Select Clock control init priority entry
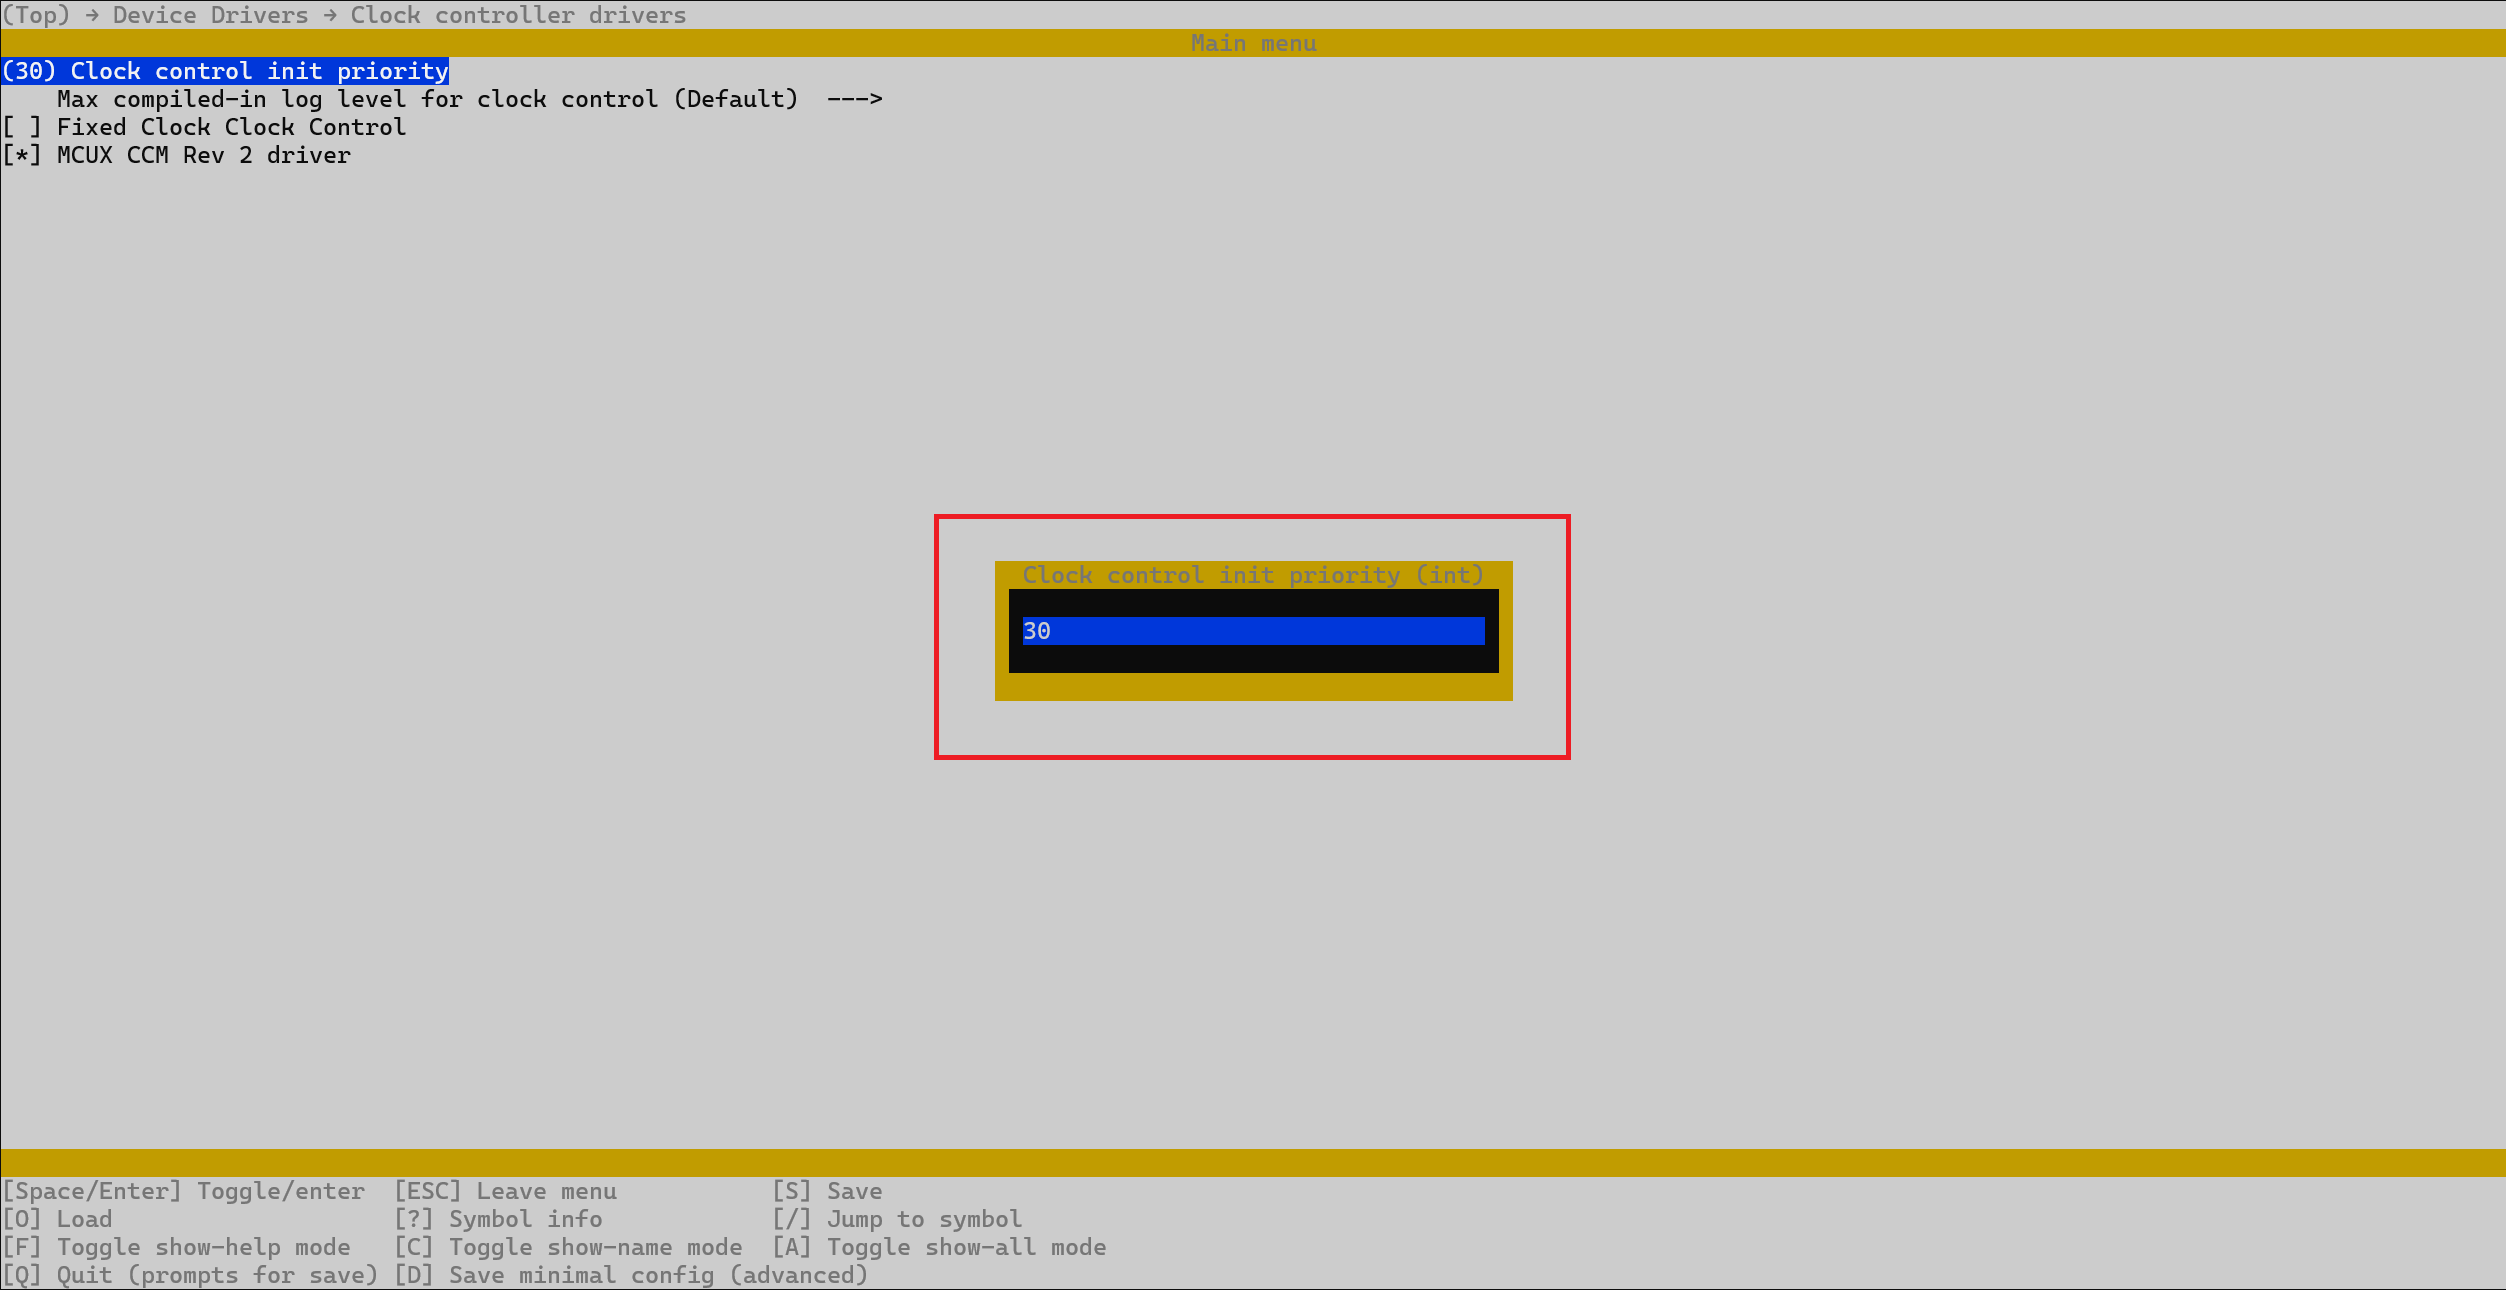Viewport: 2506px width, 1290px height. tap(225, 71)
